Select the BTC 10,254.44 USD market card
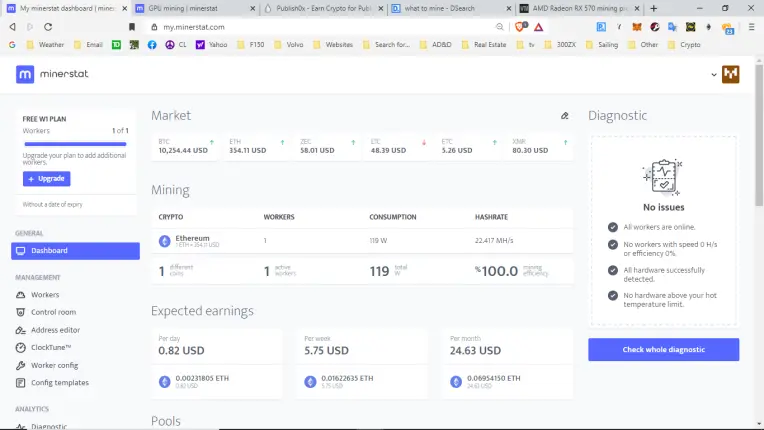Screen dimensions: 764x430 [187, 147]
